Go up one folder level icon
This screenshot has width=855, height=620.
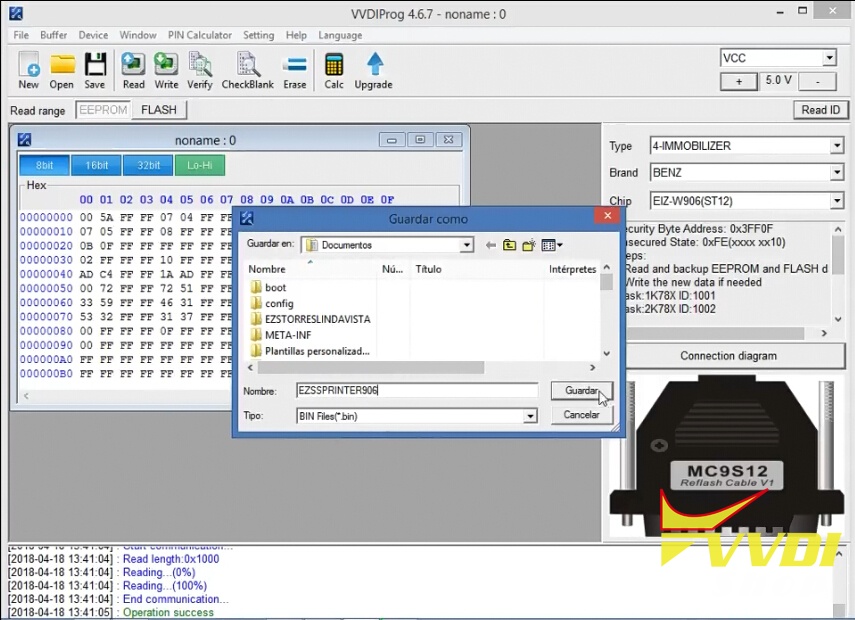(509, 245)
